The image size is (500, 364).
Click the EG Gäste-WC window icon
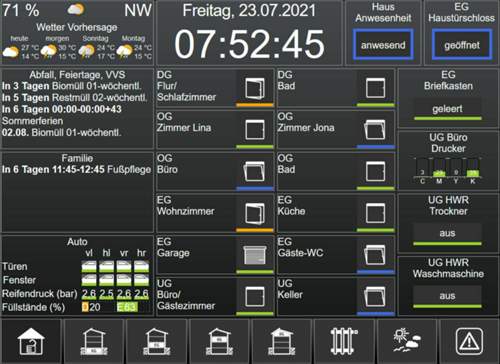pyautogui.click(x=375, y=255)
